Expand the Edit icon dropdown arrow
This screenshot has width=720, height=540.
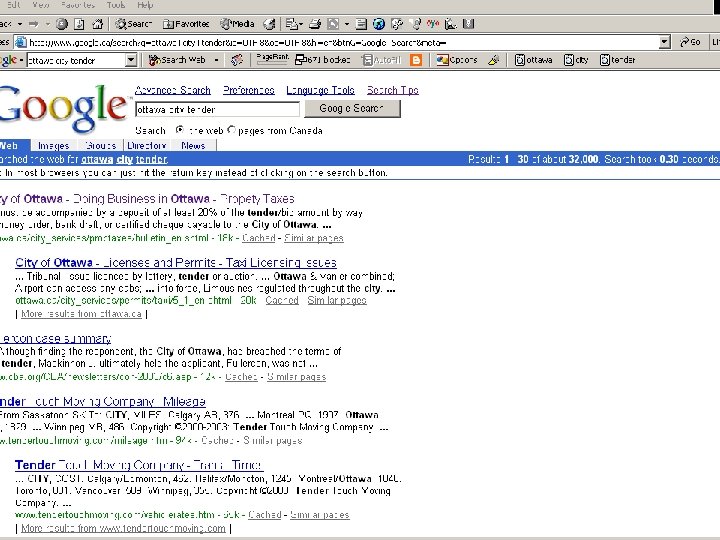[347, 24]
